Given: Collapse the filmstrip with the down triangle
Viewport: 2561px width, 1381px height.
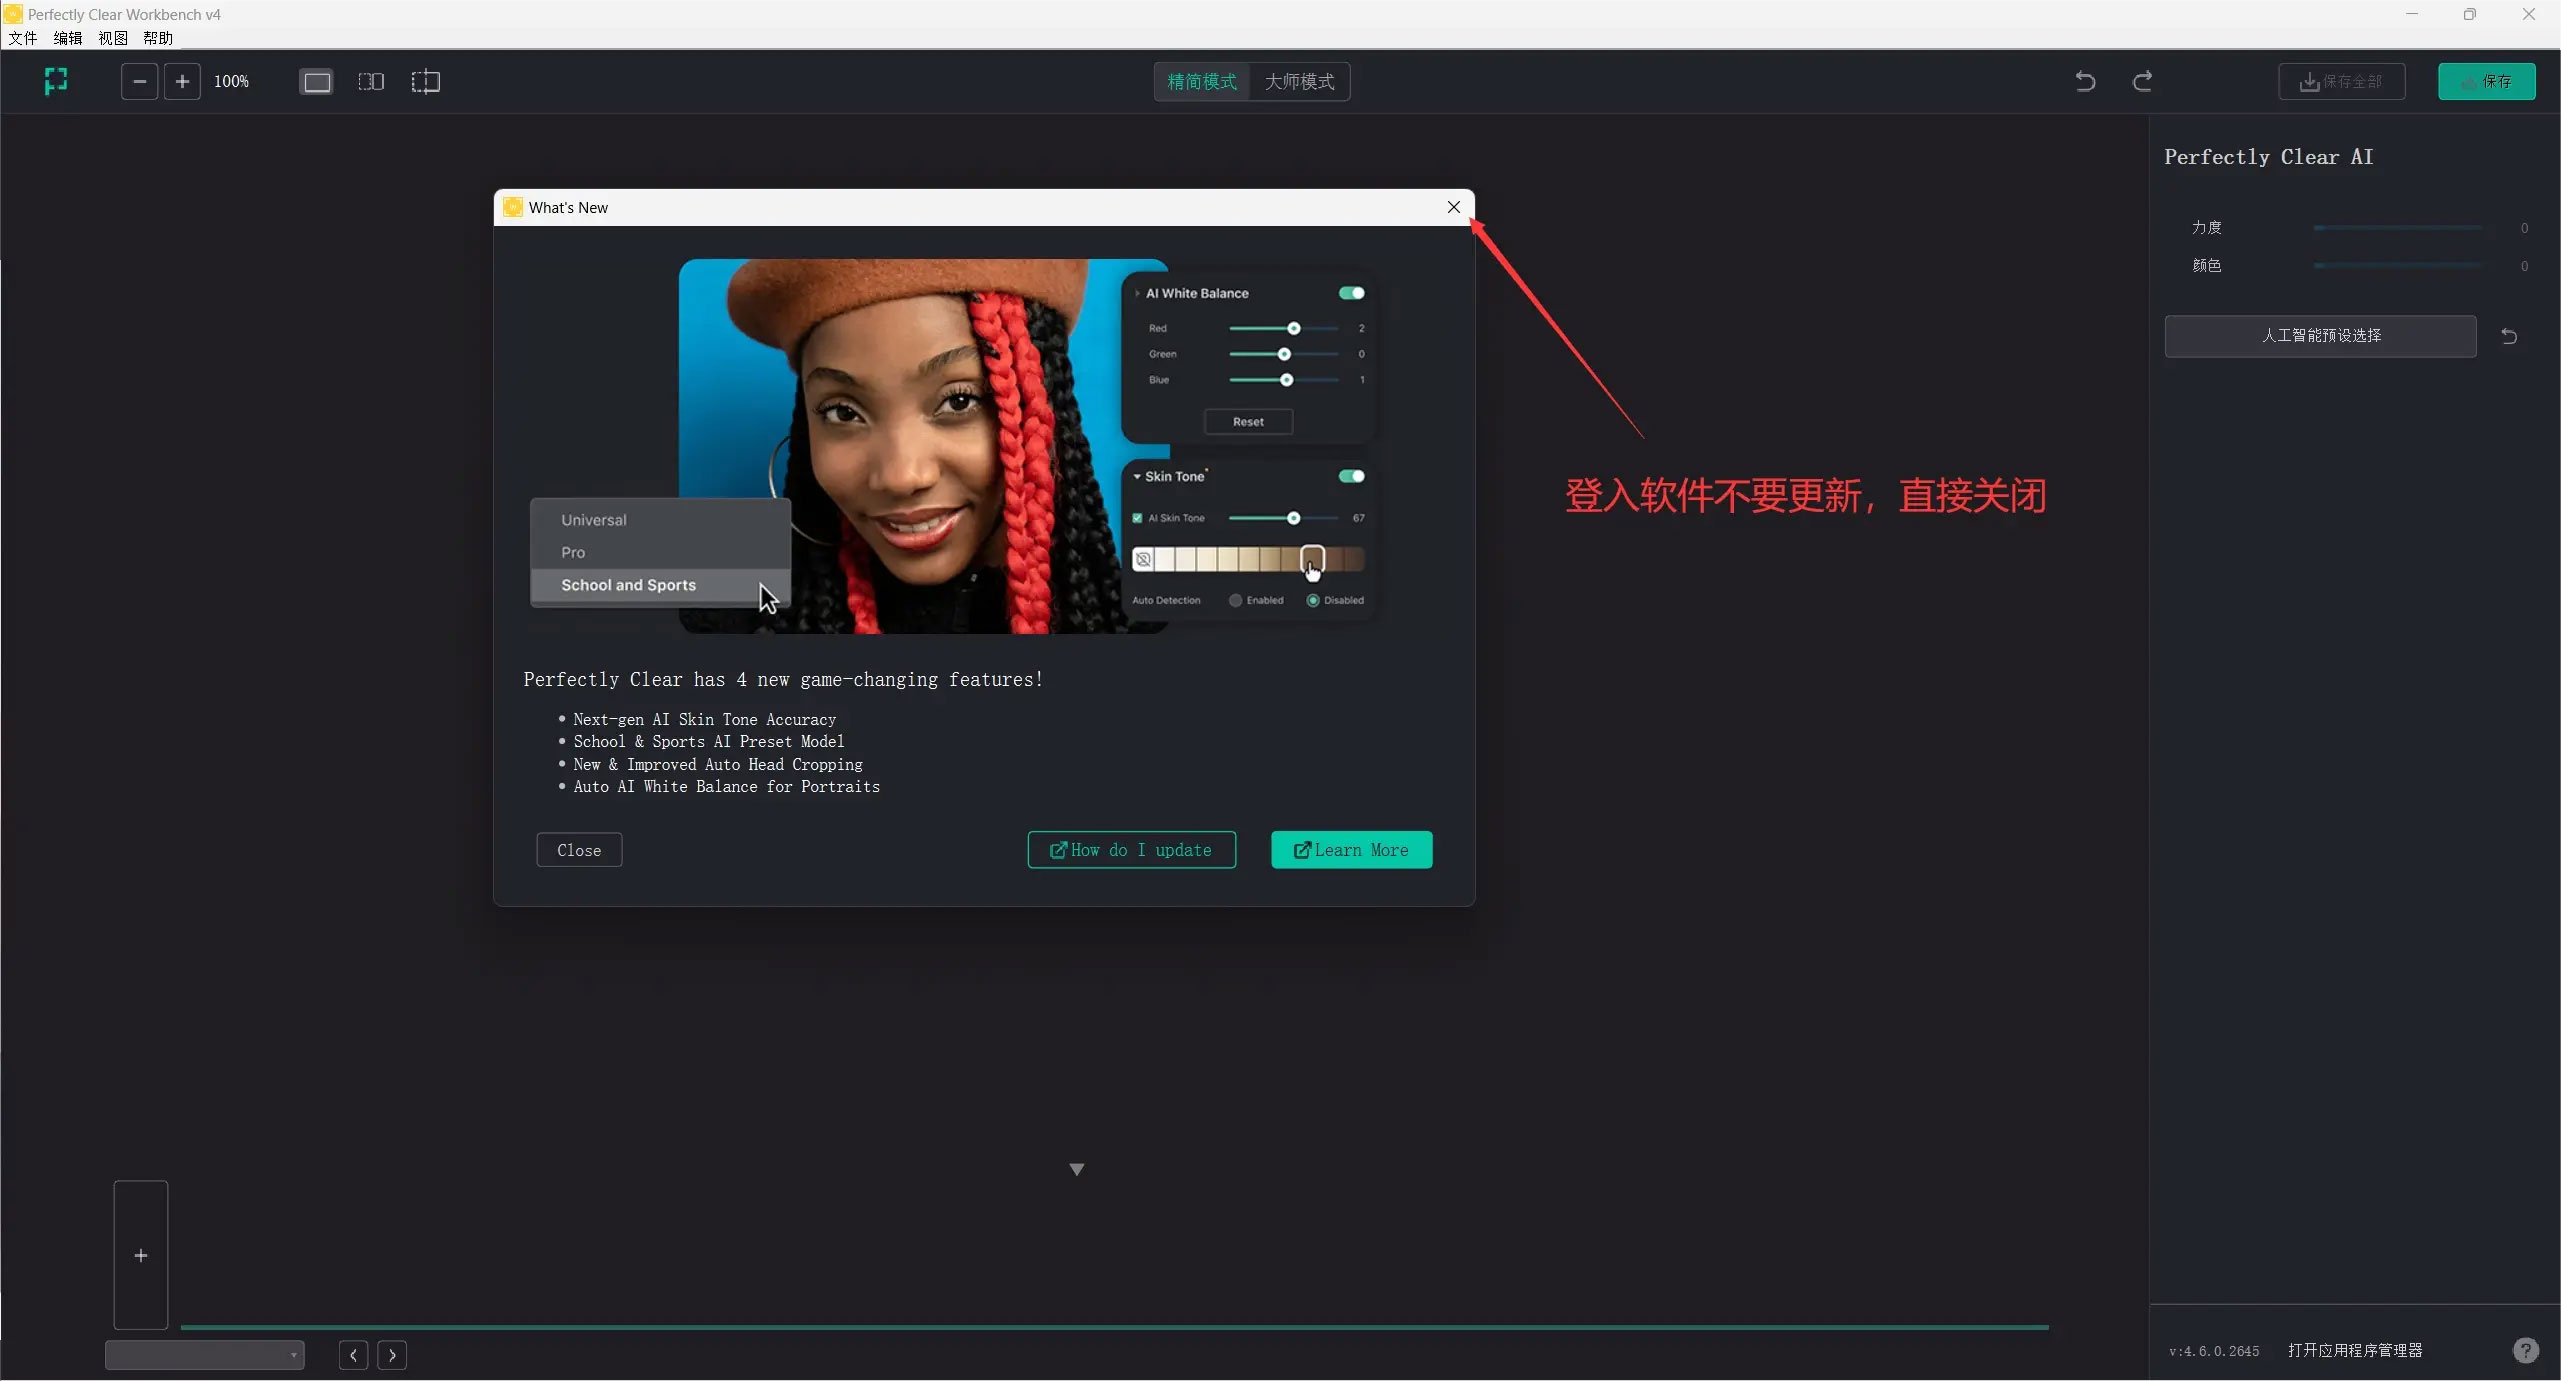Looking at the screenshot, I should [x=1077, y=1169].
